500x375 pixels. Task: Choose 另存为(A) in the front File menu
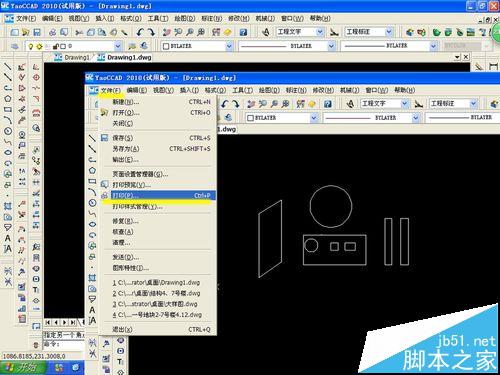click(158, 149)
